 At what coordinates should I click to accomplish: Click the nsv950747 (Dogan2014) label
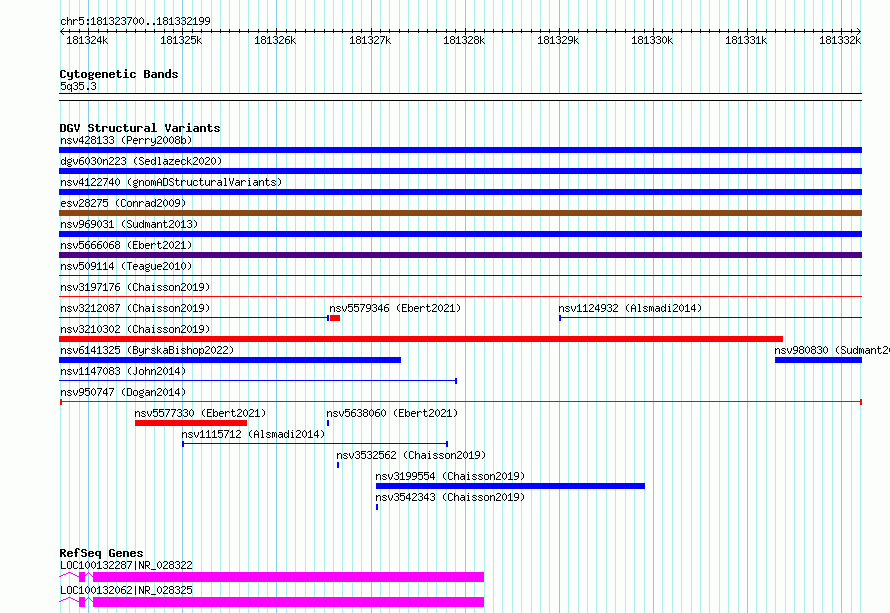(x=123, y=392)
